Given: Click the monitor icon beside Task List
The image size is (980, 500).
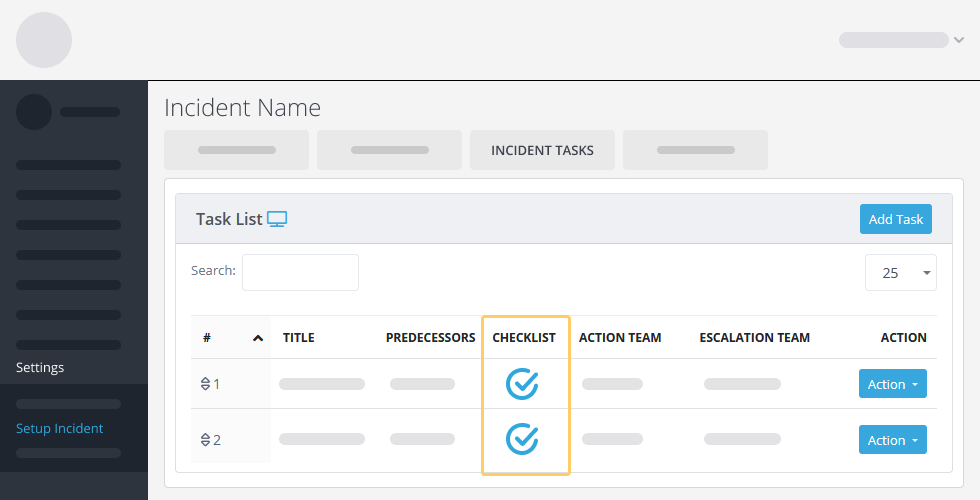Looking at the screenshot, I should coord(277,219).
